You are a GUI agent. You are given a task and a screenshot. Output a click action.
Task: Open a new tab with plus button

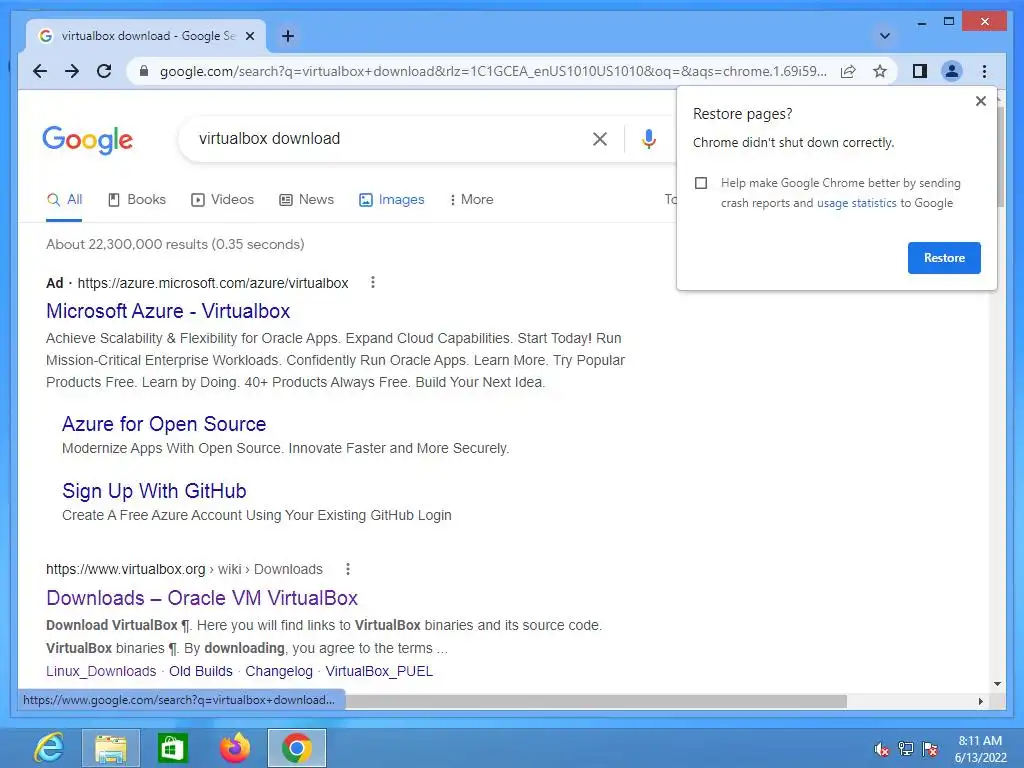coord(288,36)
